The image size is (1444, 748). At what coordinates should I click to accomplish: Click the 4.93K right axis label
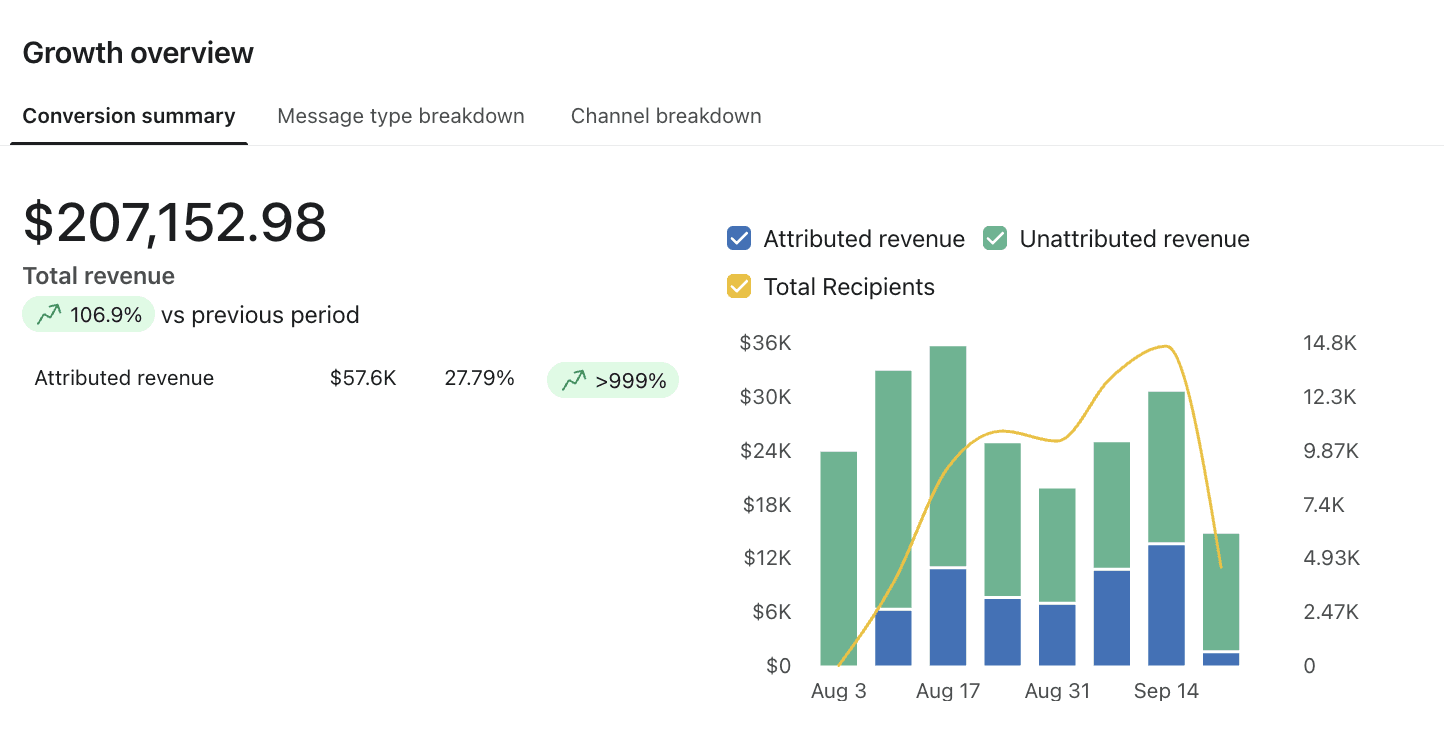click(x=1332, y=558)
